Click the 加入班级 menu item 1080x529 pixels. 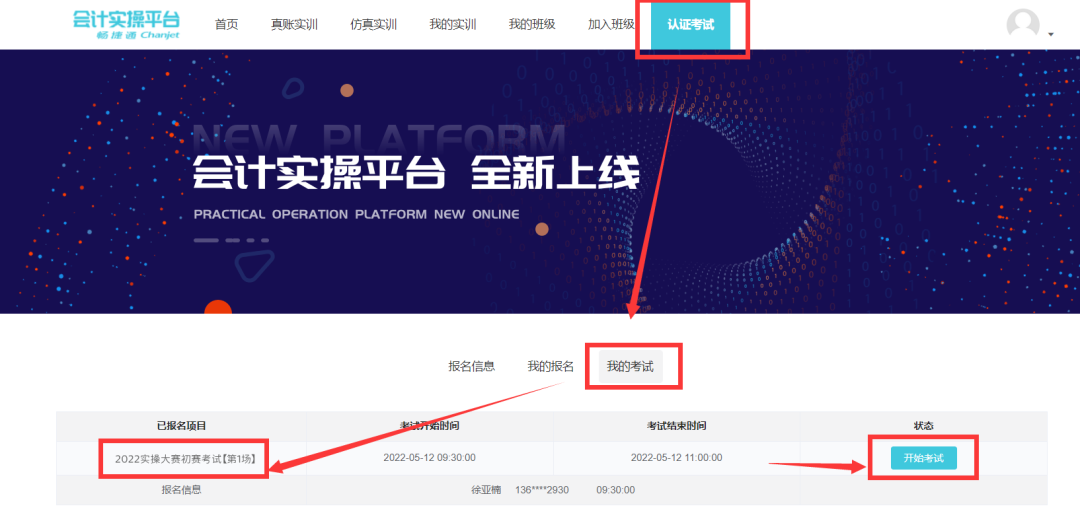click(611, 24)
